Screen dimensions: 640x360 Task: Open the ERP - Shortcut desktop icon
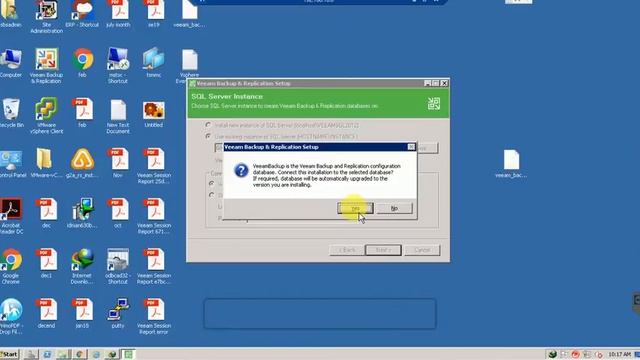click(82, 14)
